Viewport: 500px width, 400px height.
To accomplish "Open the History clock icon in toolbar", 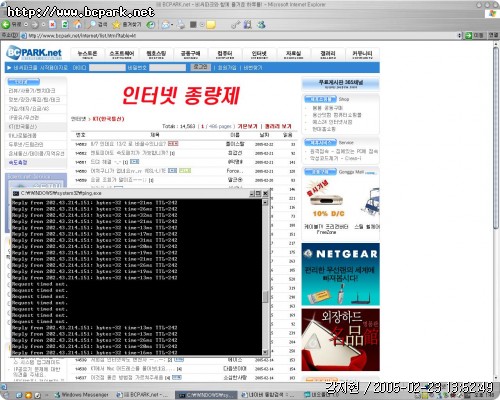I will click(151, 24).
